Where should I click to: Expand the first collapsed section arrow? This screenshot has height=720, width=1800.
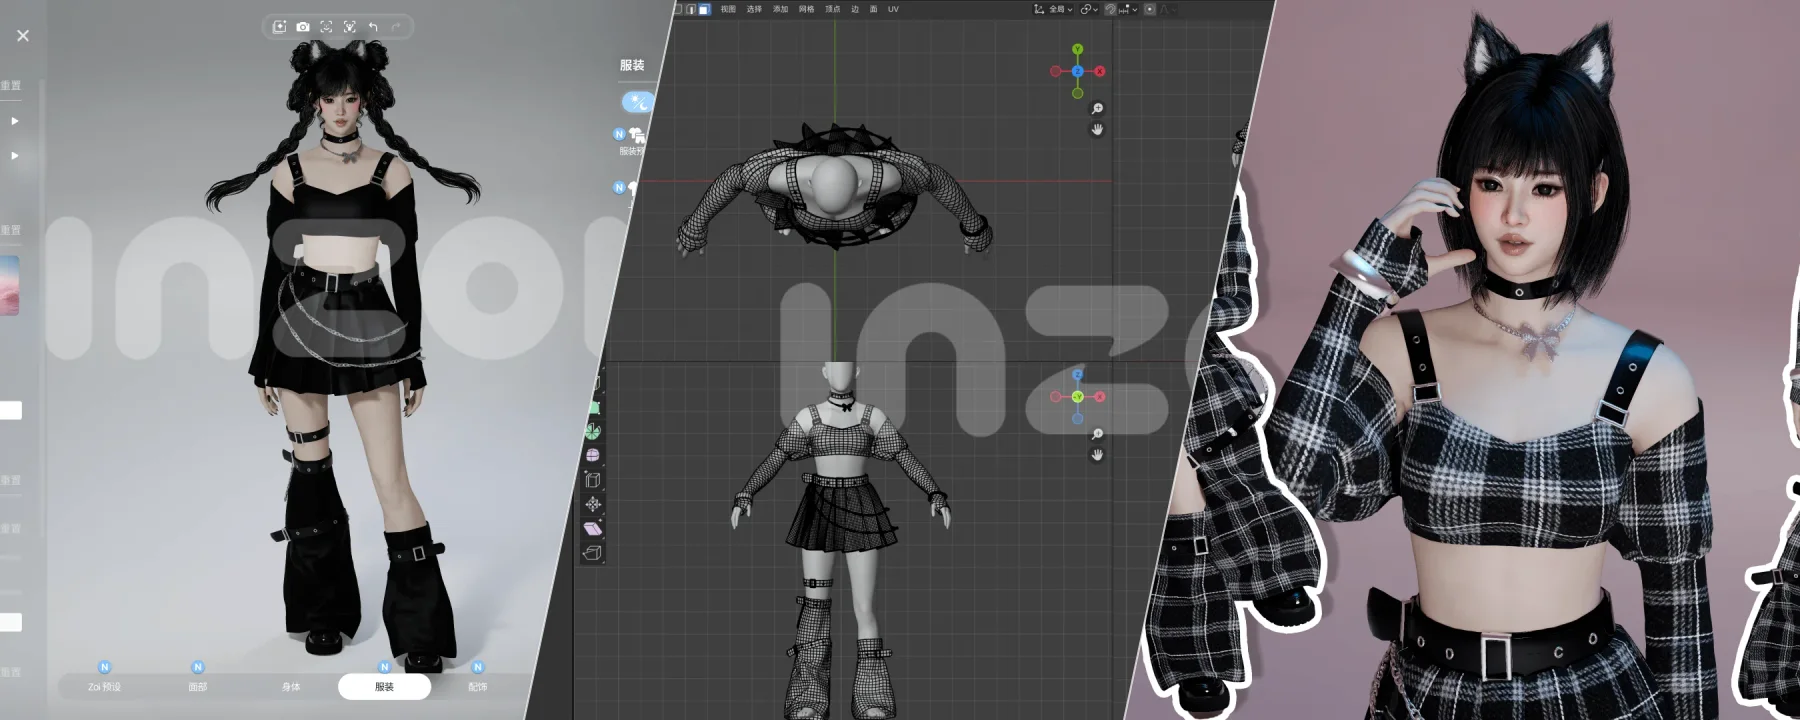coord(15,121)
